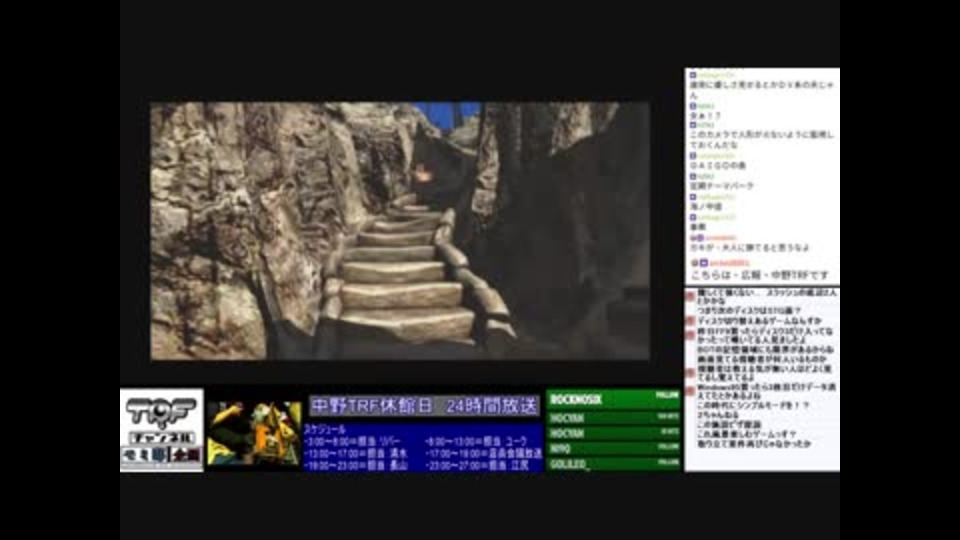Click the rocky staircase game video
This screenshot has width=960, height=540.
pyautogui.click(x=400, y=231)
